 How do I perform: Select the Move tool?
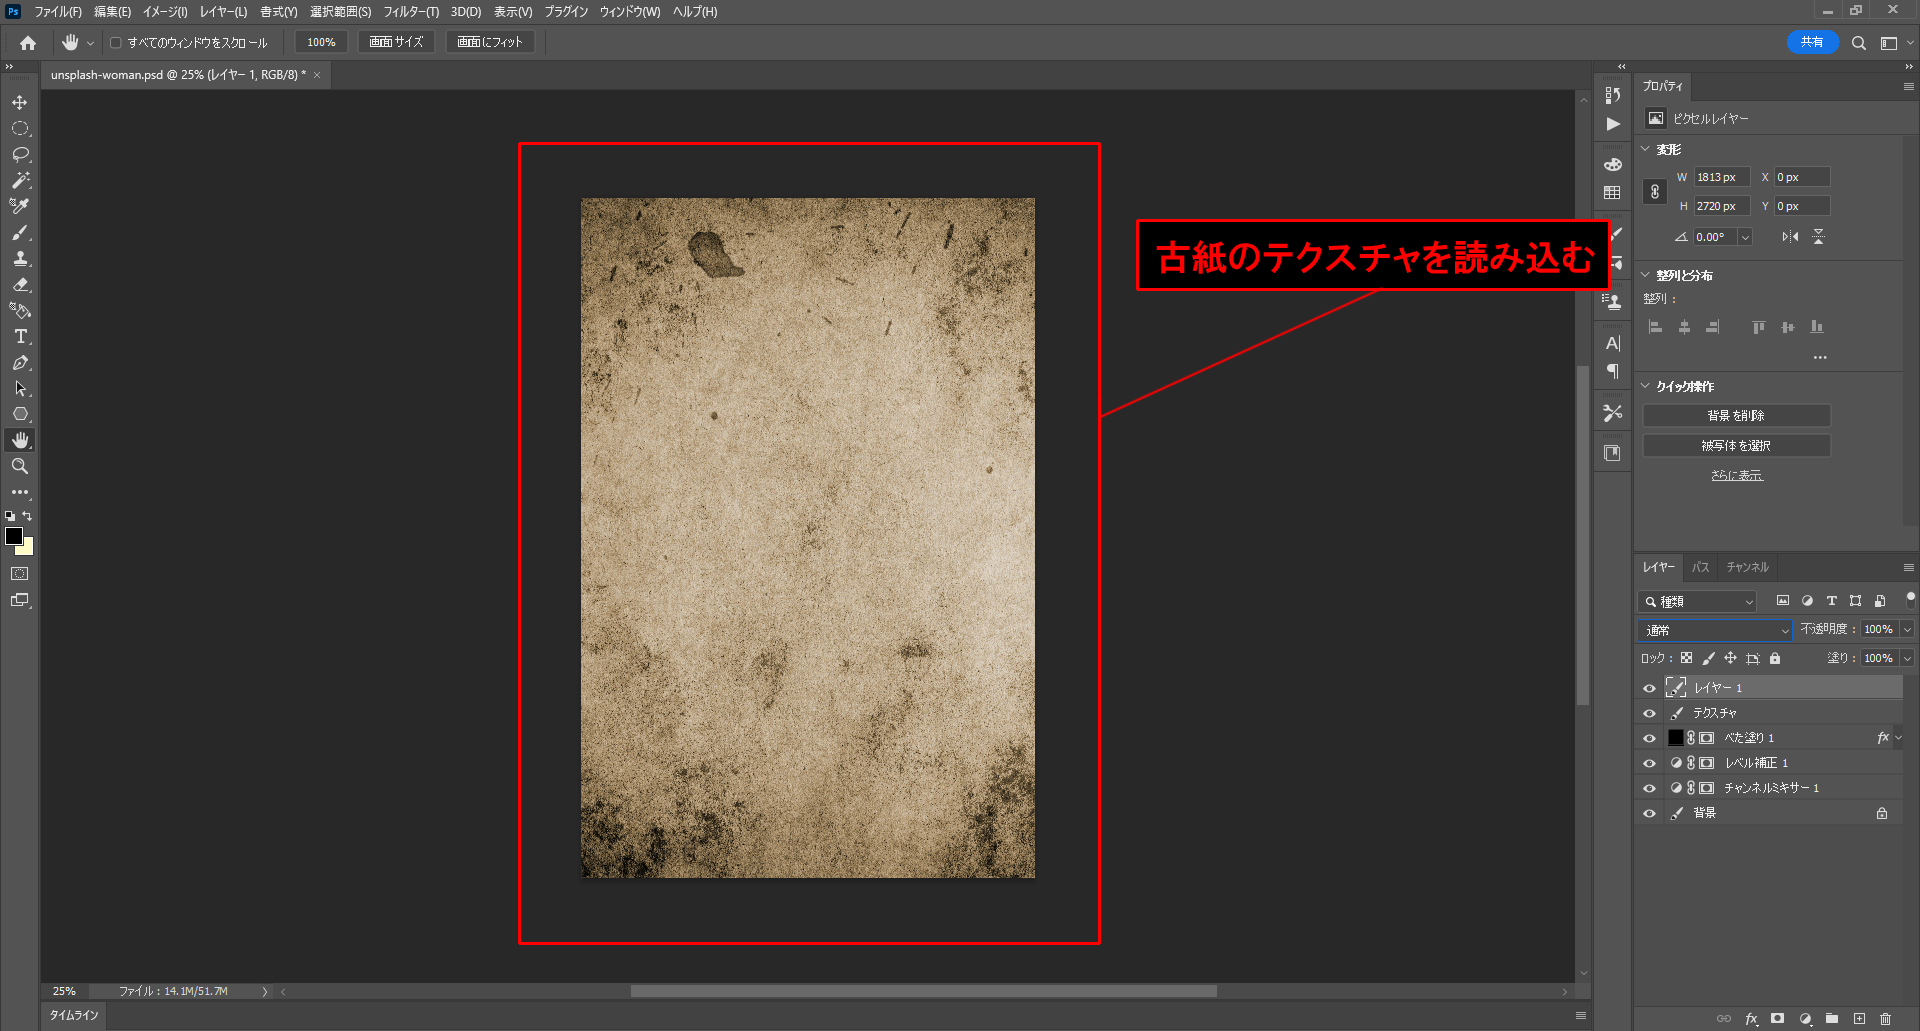(x=20, y=103)
